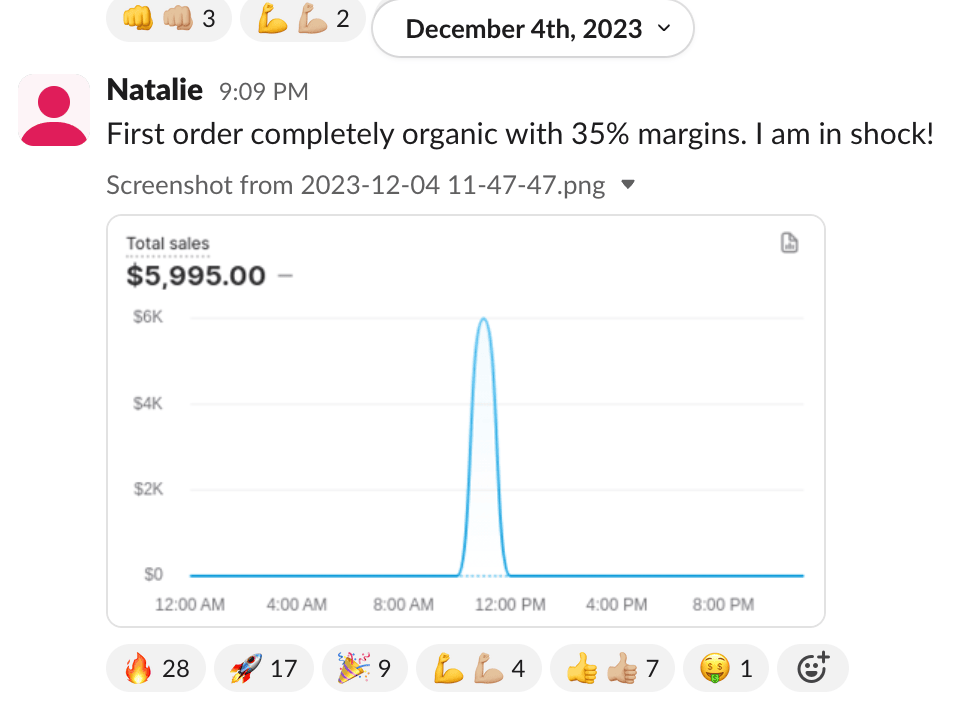960x710 pixels.
Task: Toggle the money-mouth face reaction
Action: coord(725,668)
